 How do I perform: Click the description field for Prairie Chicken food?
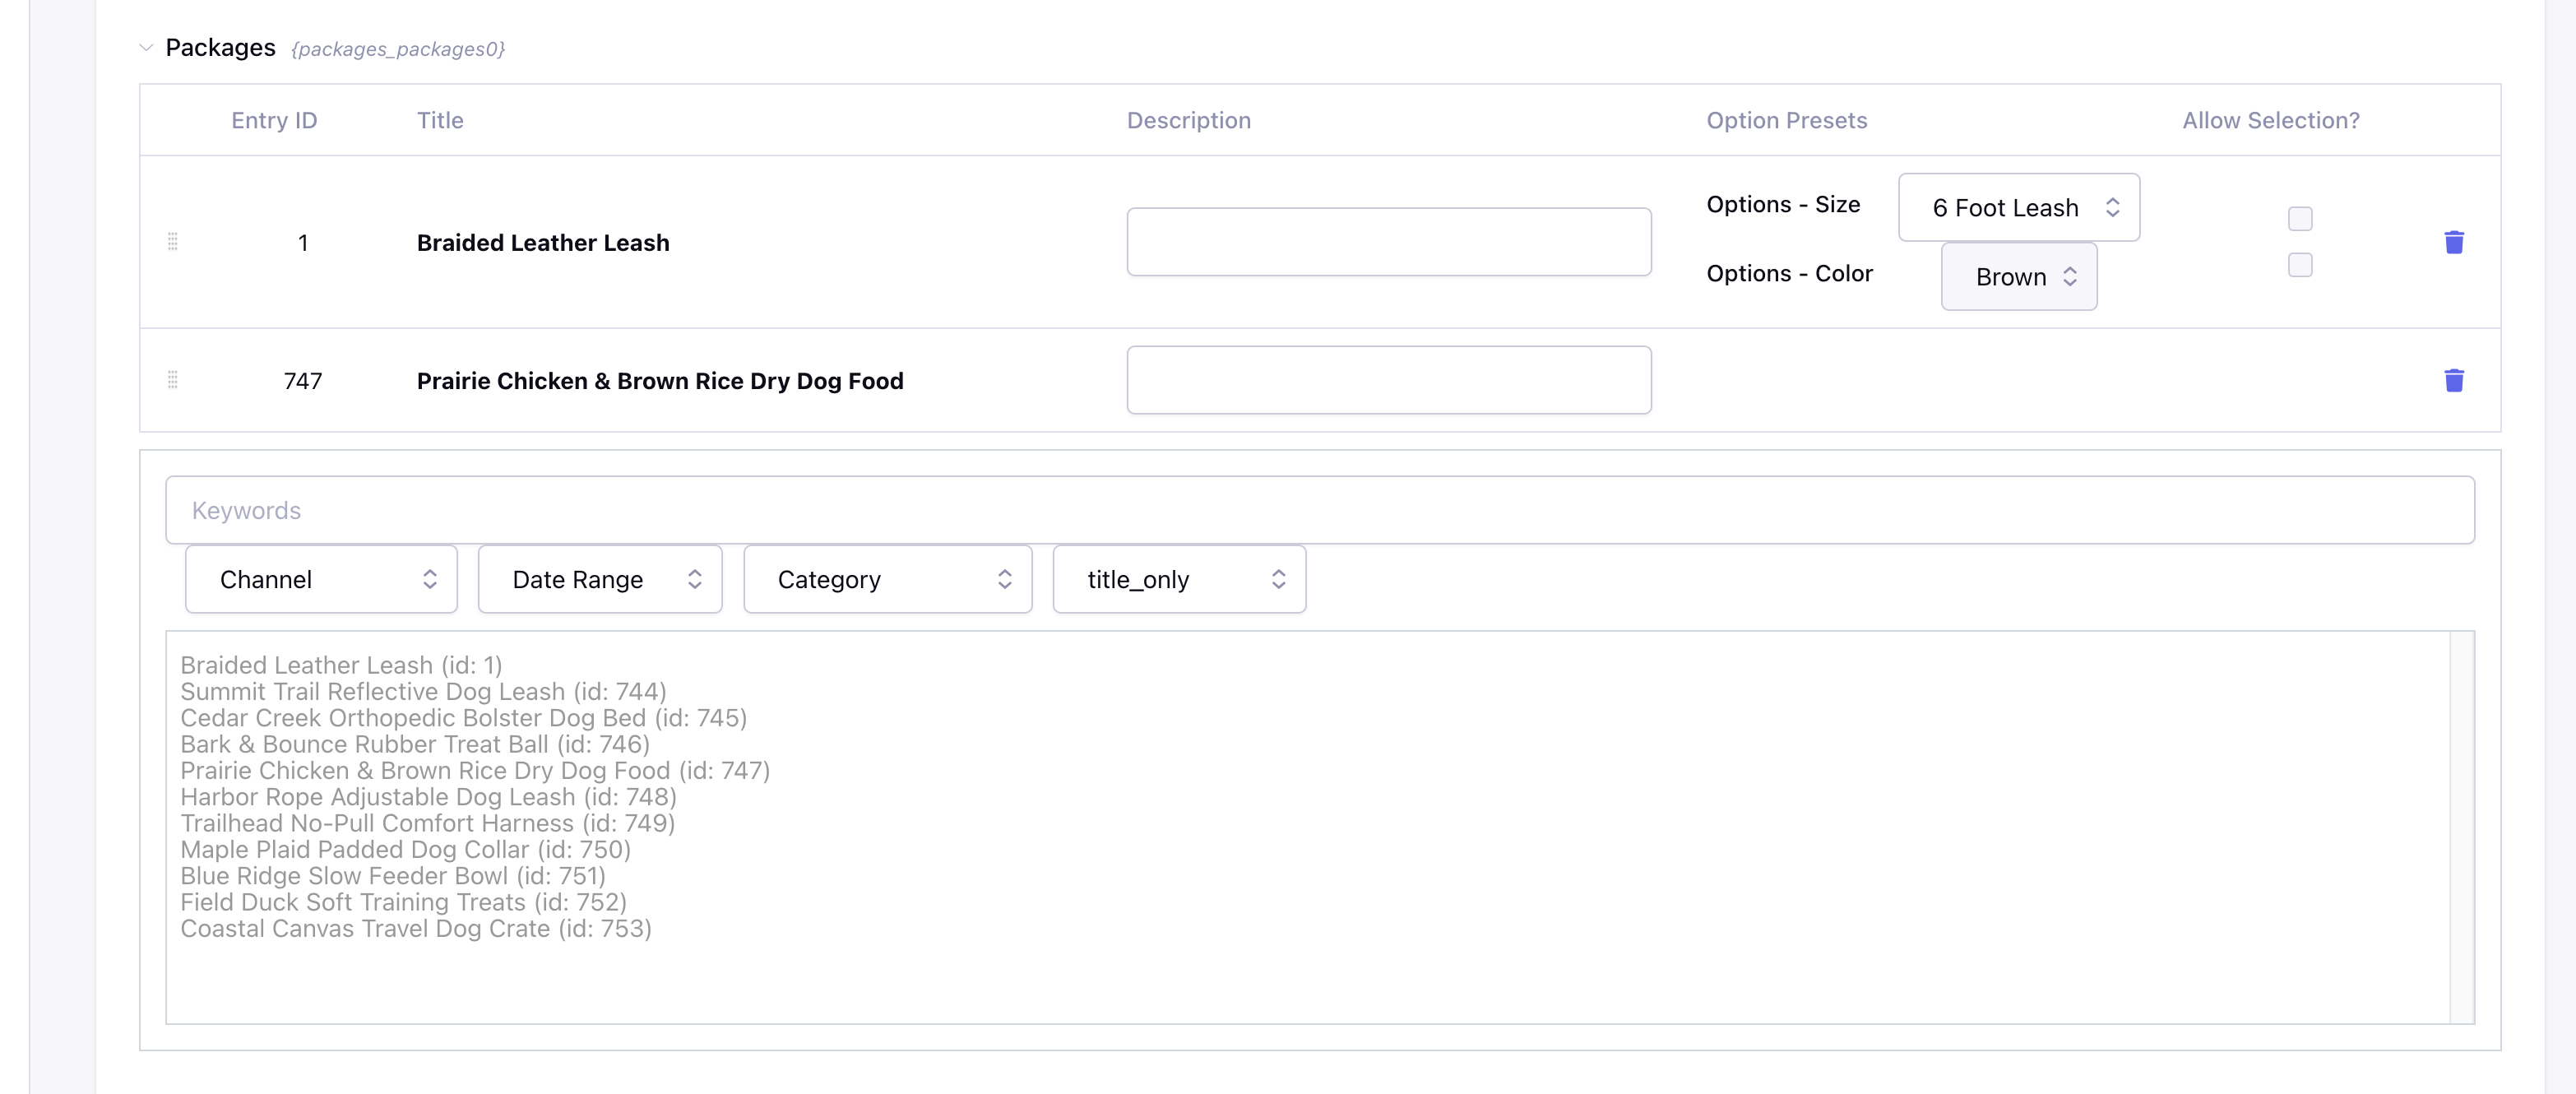point(1389,380)
